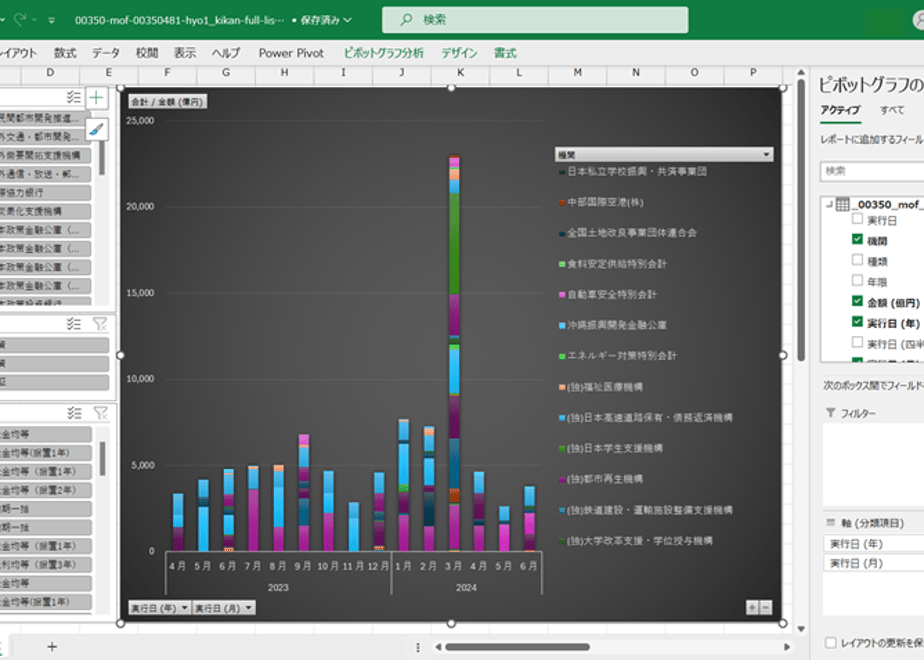Switch to the 校閲 ribbon tab

[x=147, y=53]
